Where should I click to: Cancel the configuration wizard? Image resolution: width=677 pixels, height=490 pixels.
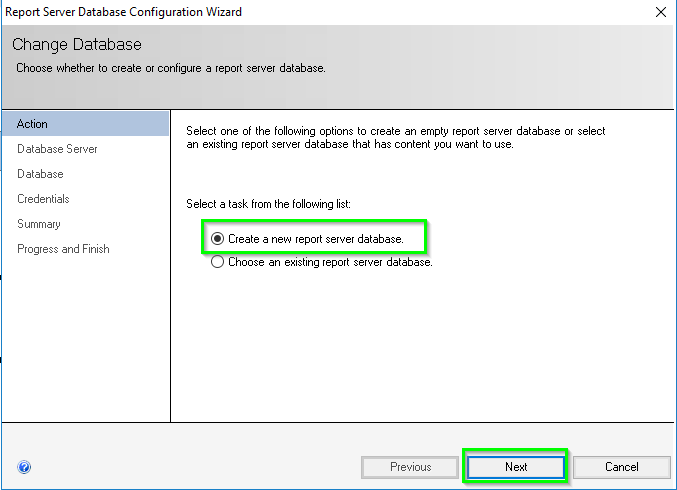[621, 467]
